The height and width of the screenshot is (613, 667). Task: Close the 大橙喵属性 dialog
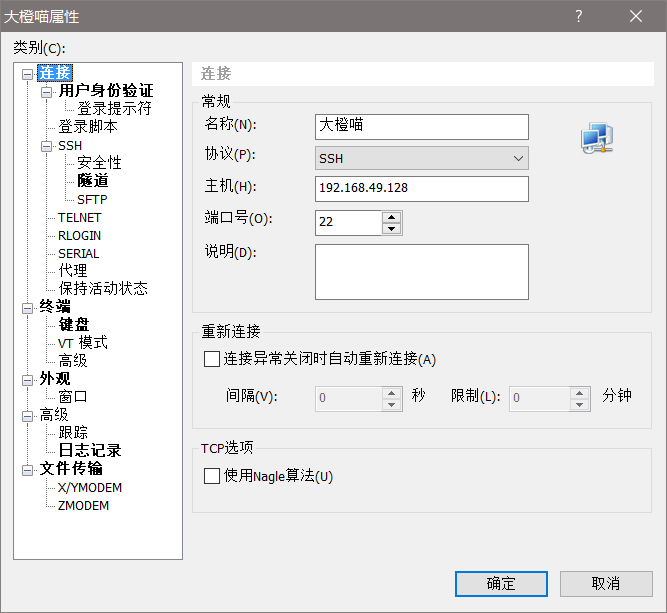[x=636, y=16]
